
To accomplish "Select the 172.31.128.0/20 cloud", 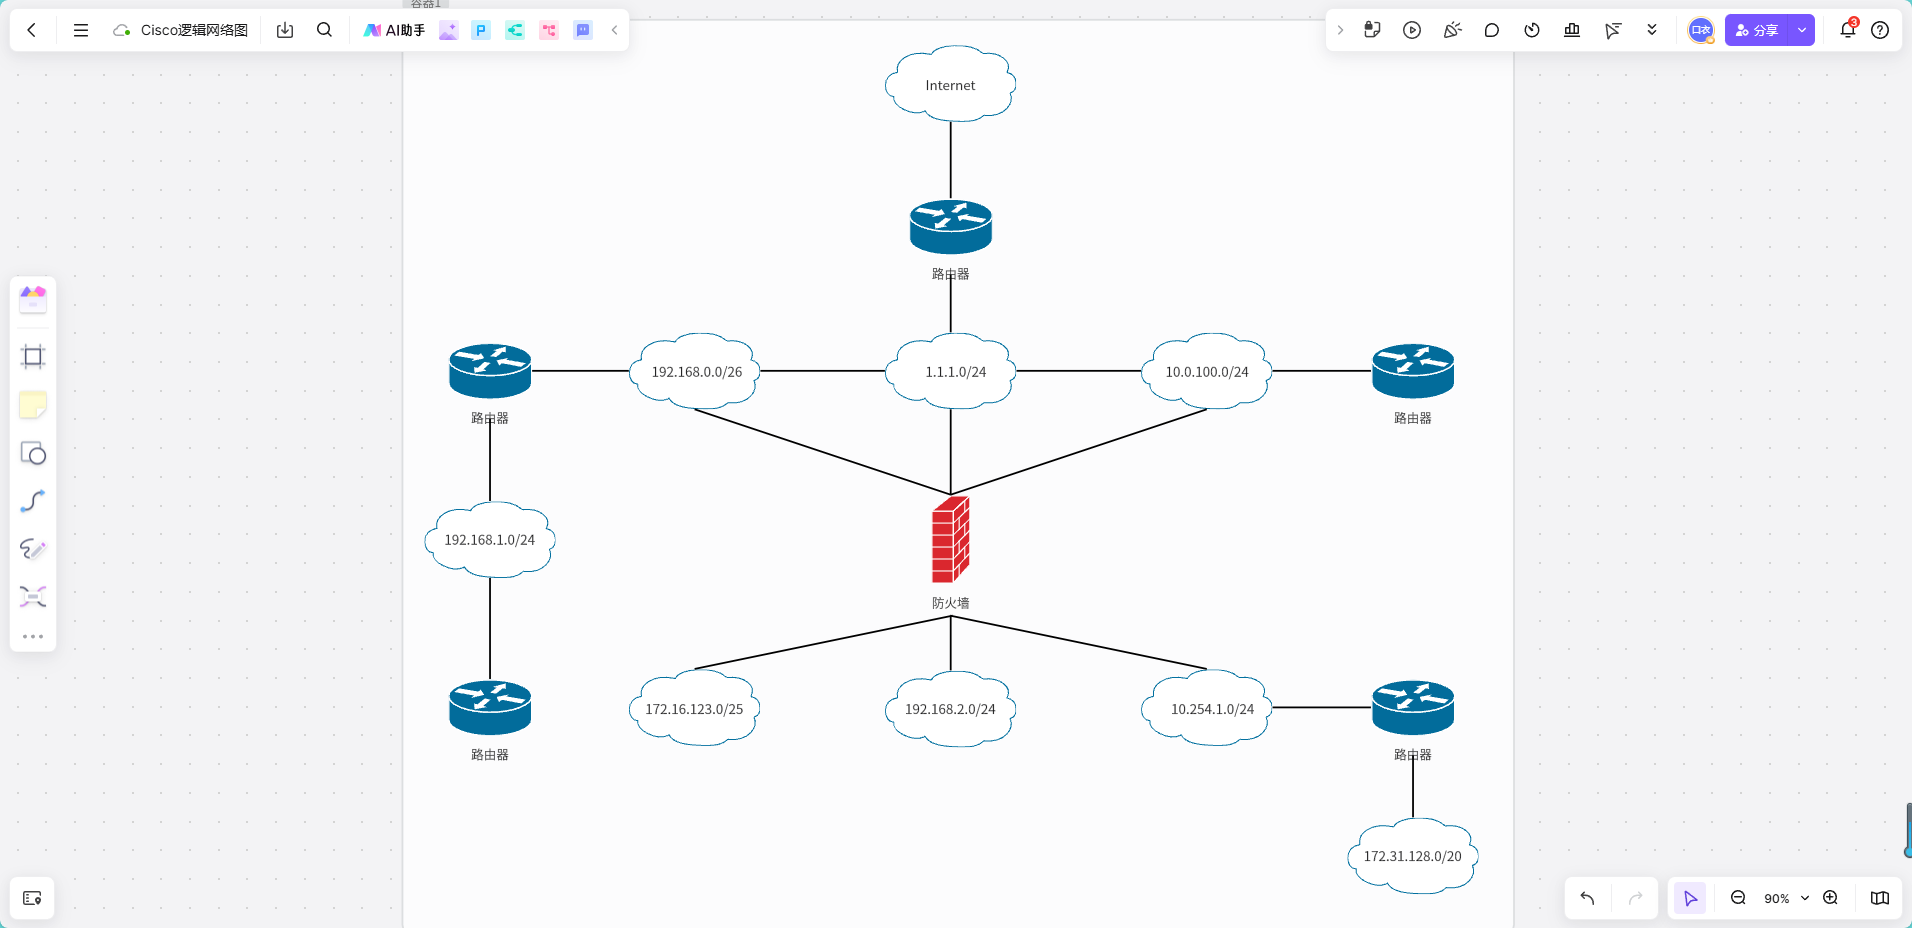I will pyautogui.click(x=1413, y=855).
